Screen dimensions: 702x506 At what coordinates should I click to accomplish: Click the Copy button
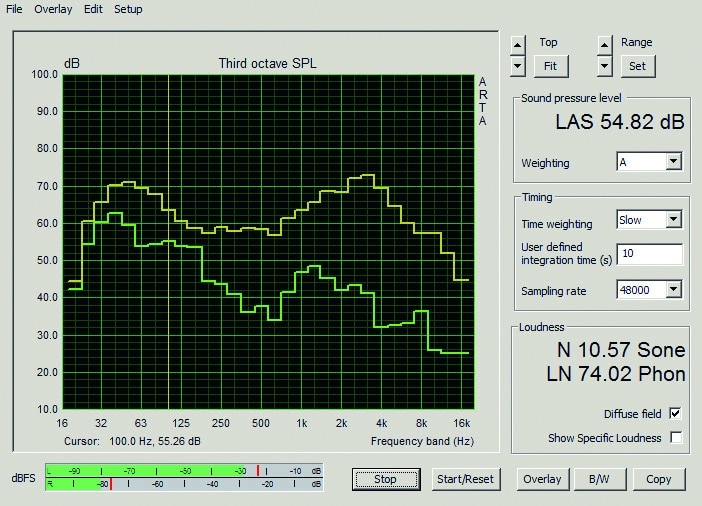tap(658, 479)
